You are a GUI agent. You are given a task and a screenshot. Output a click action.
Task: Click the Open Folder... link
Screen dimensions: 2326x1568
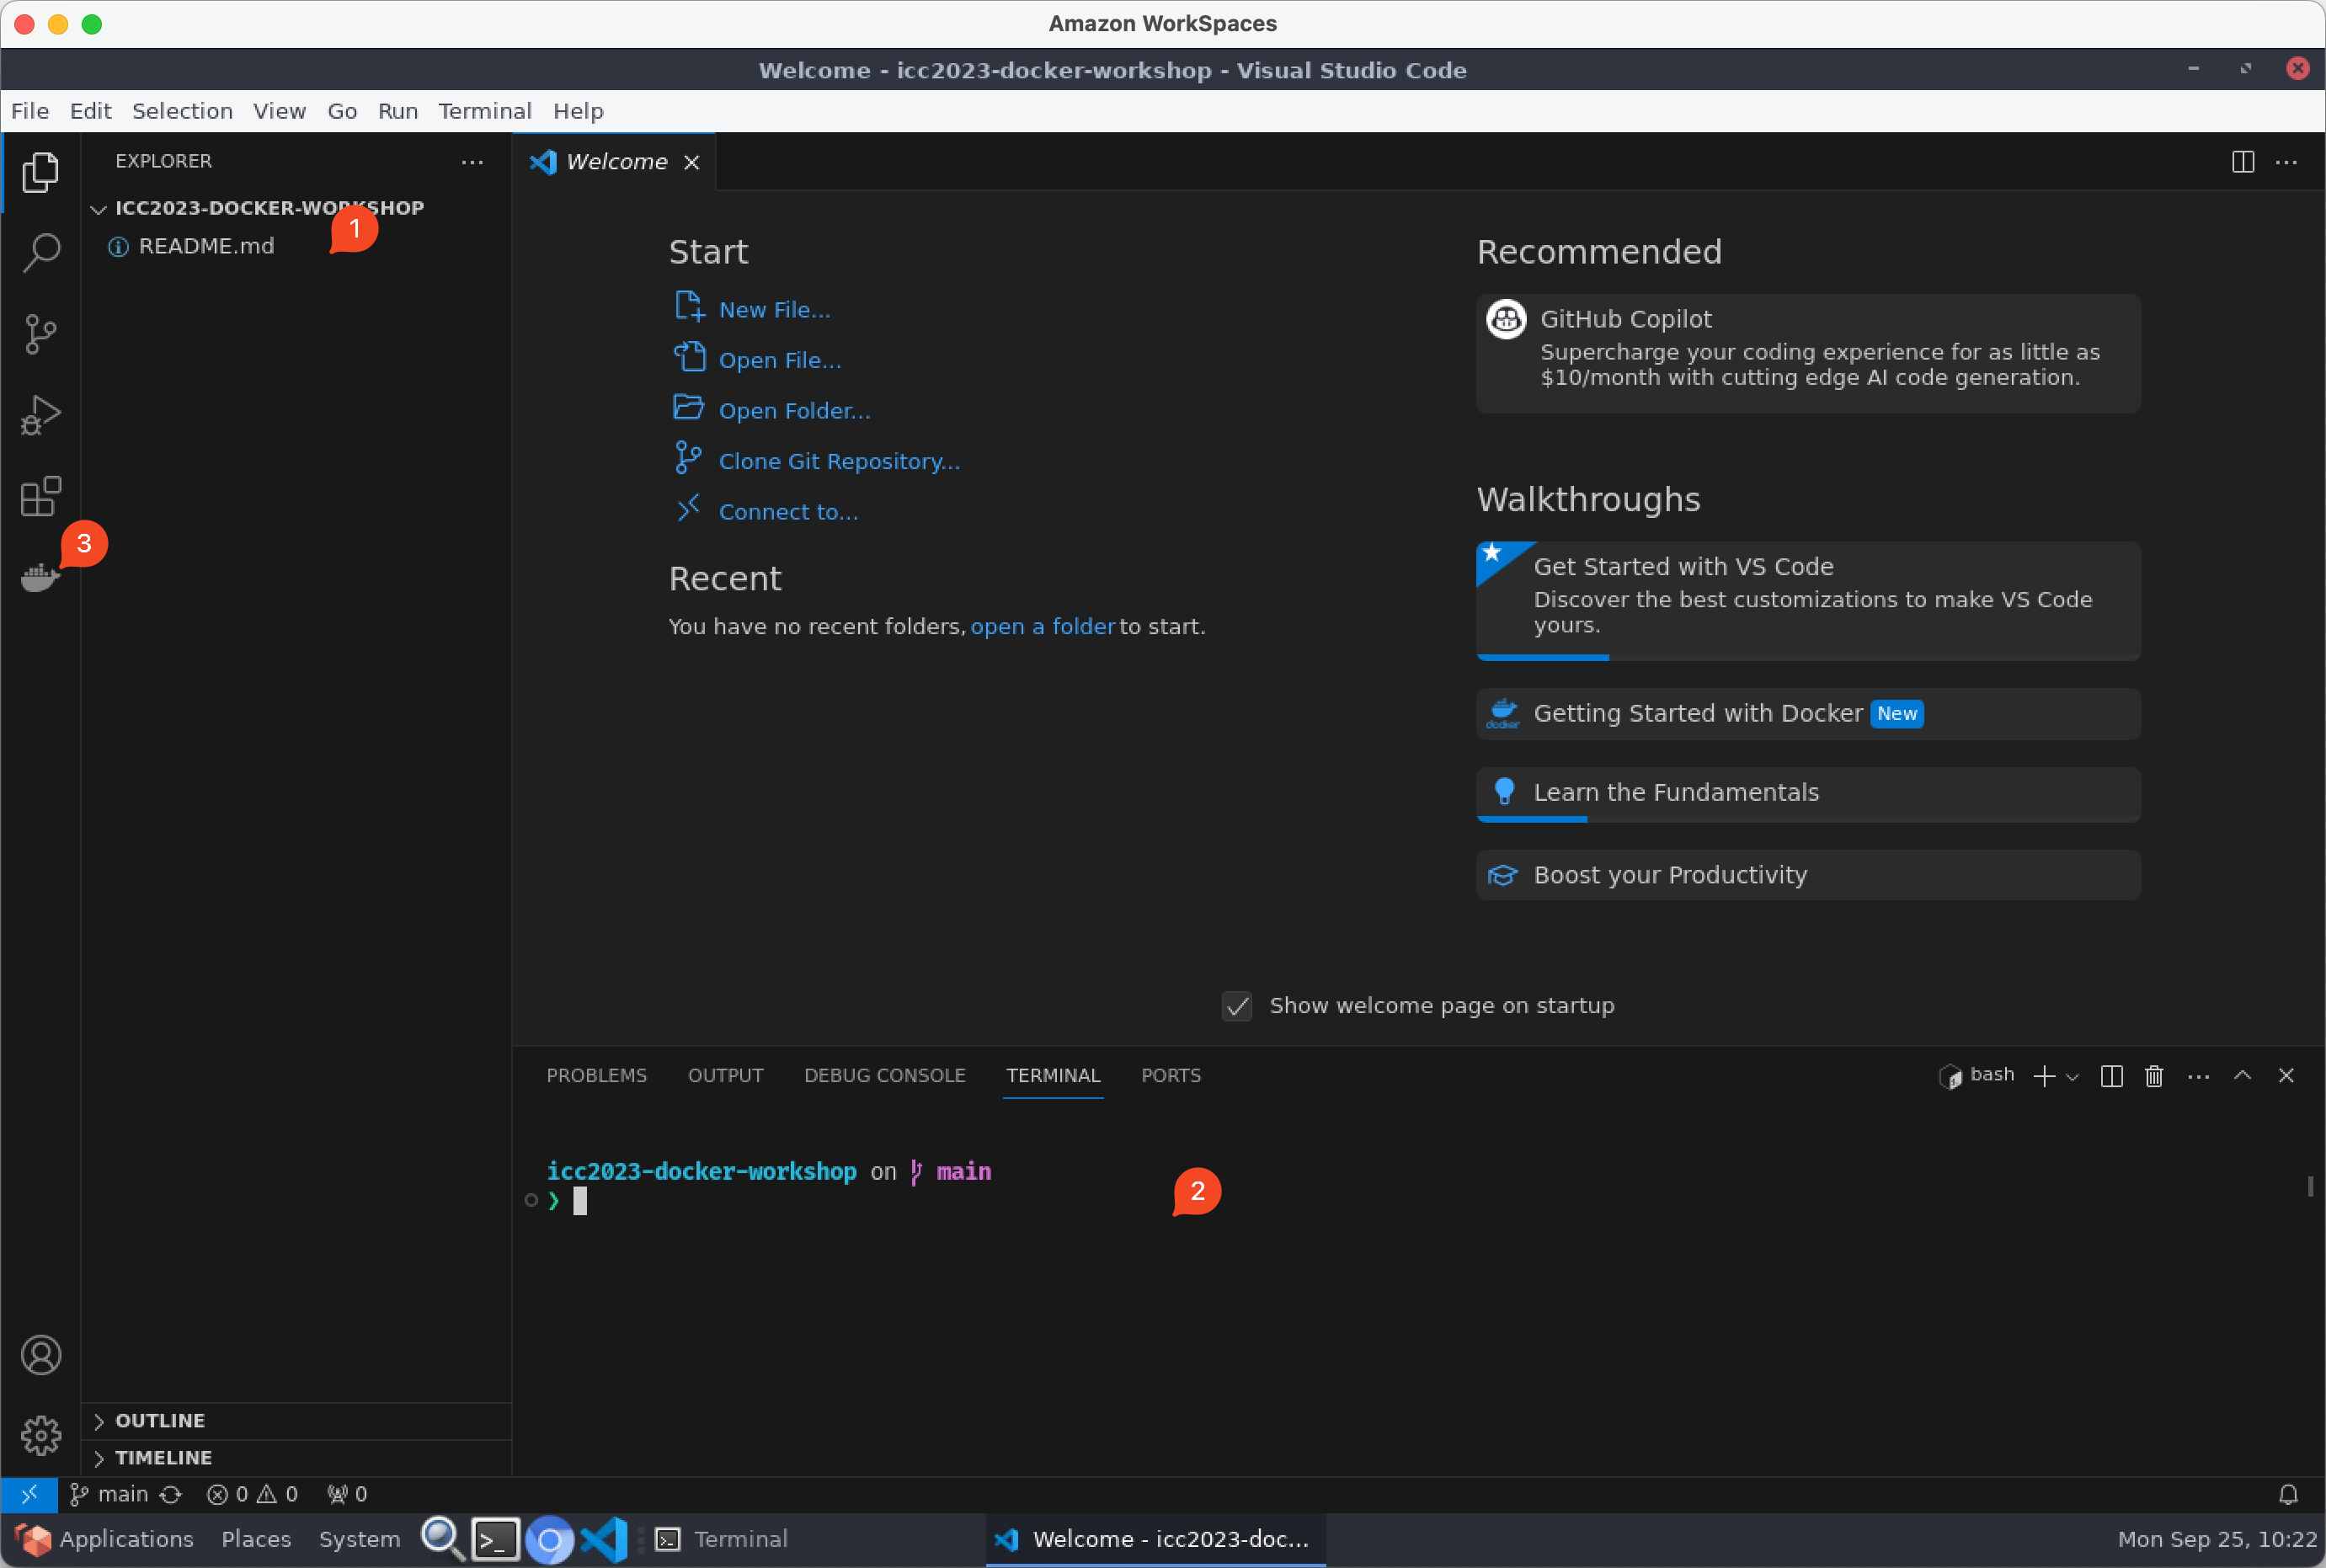point(794,411)
